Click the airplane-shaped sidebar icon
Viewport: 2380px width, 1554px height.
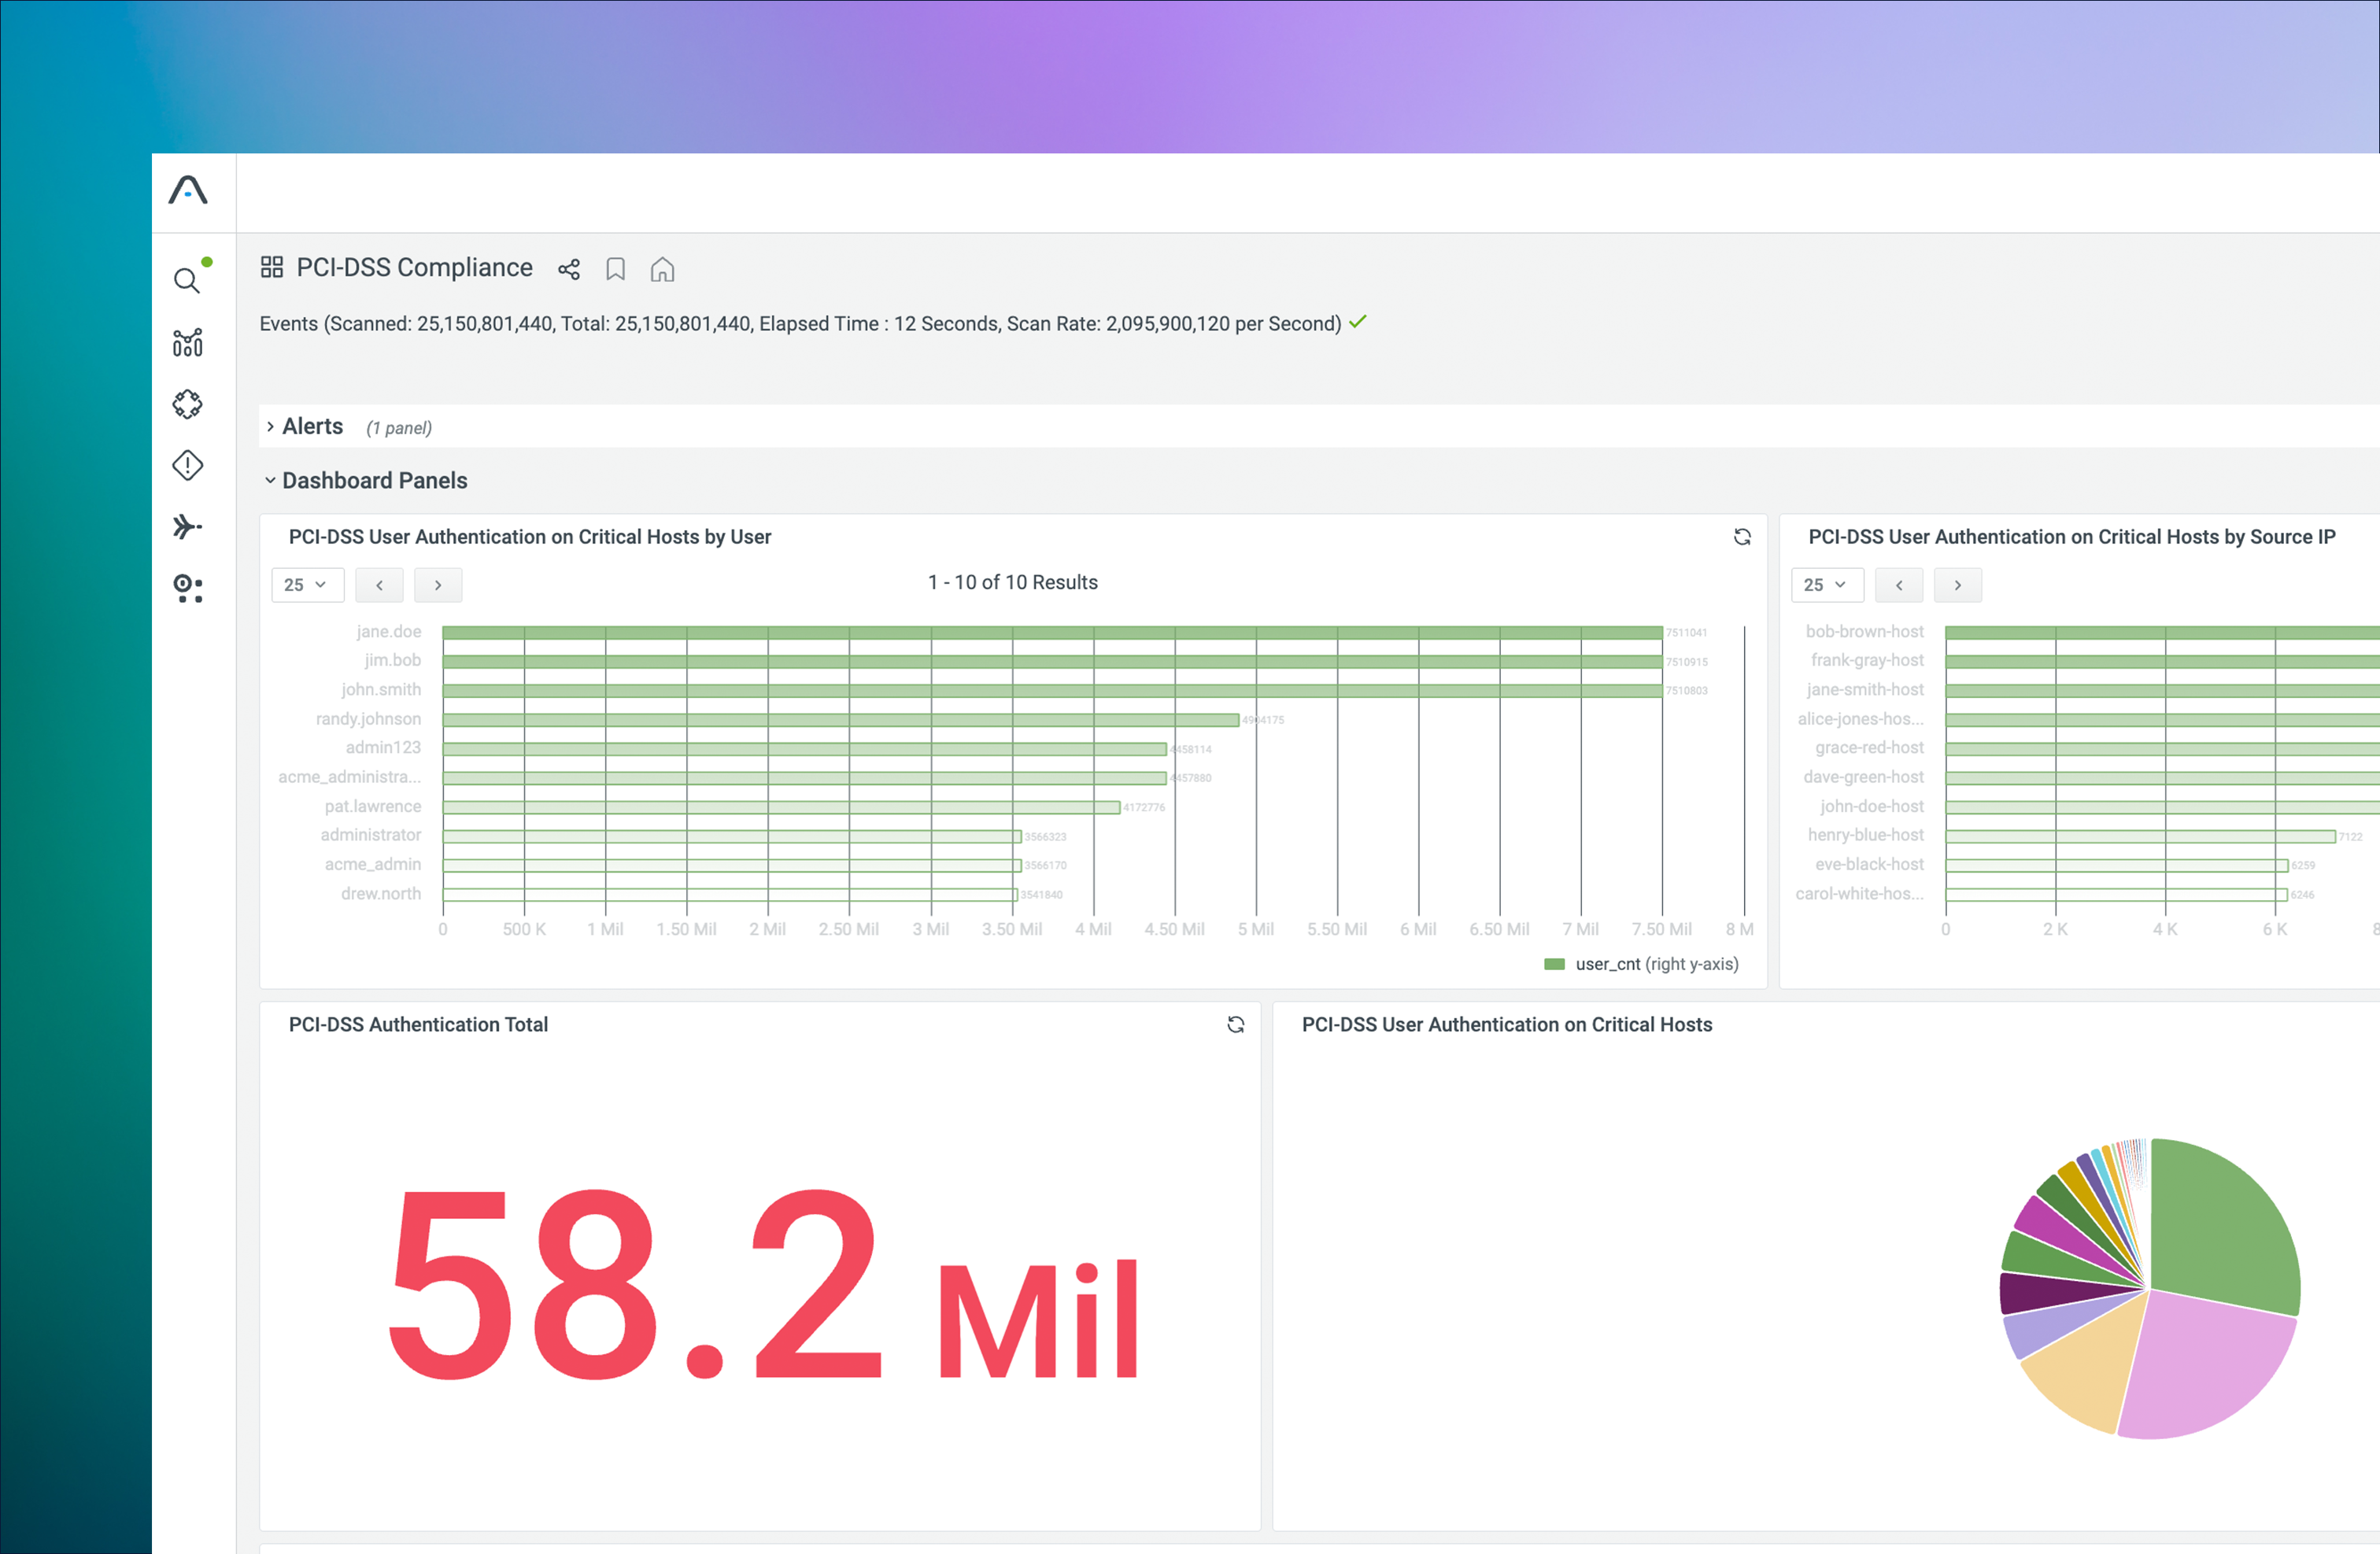(187, 526)
